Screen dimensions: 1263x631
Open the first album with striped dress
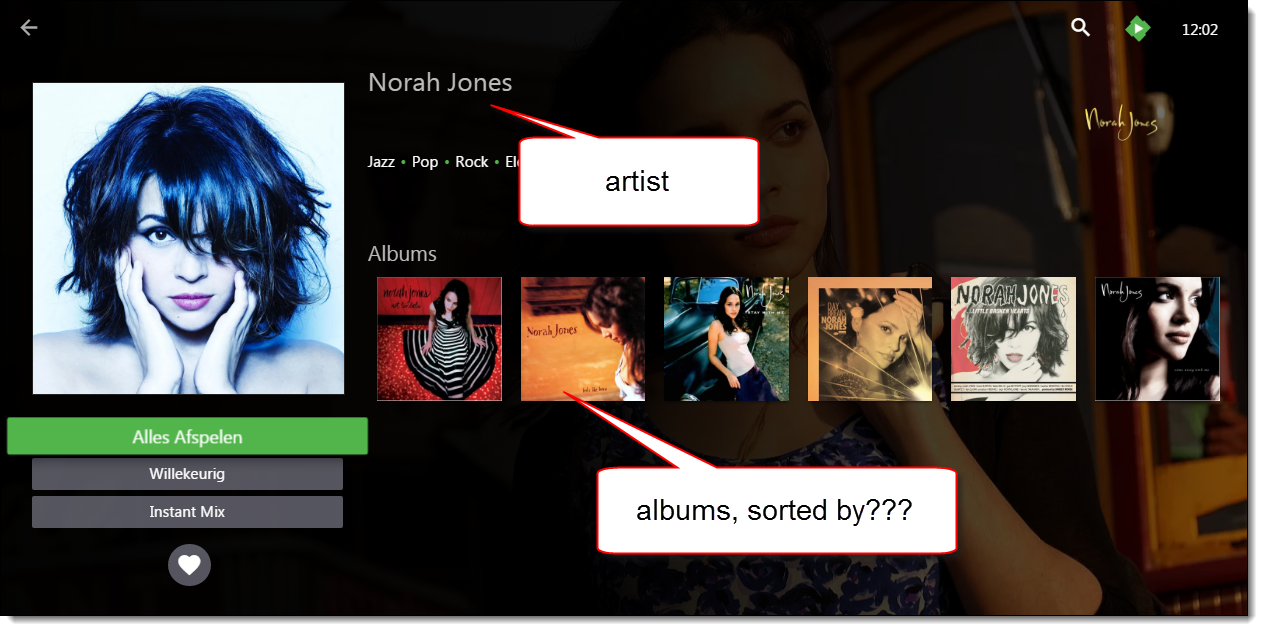coord(439,339)
